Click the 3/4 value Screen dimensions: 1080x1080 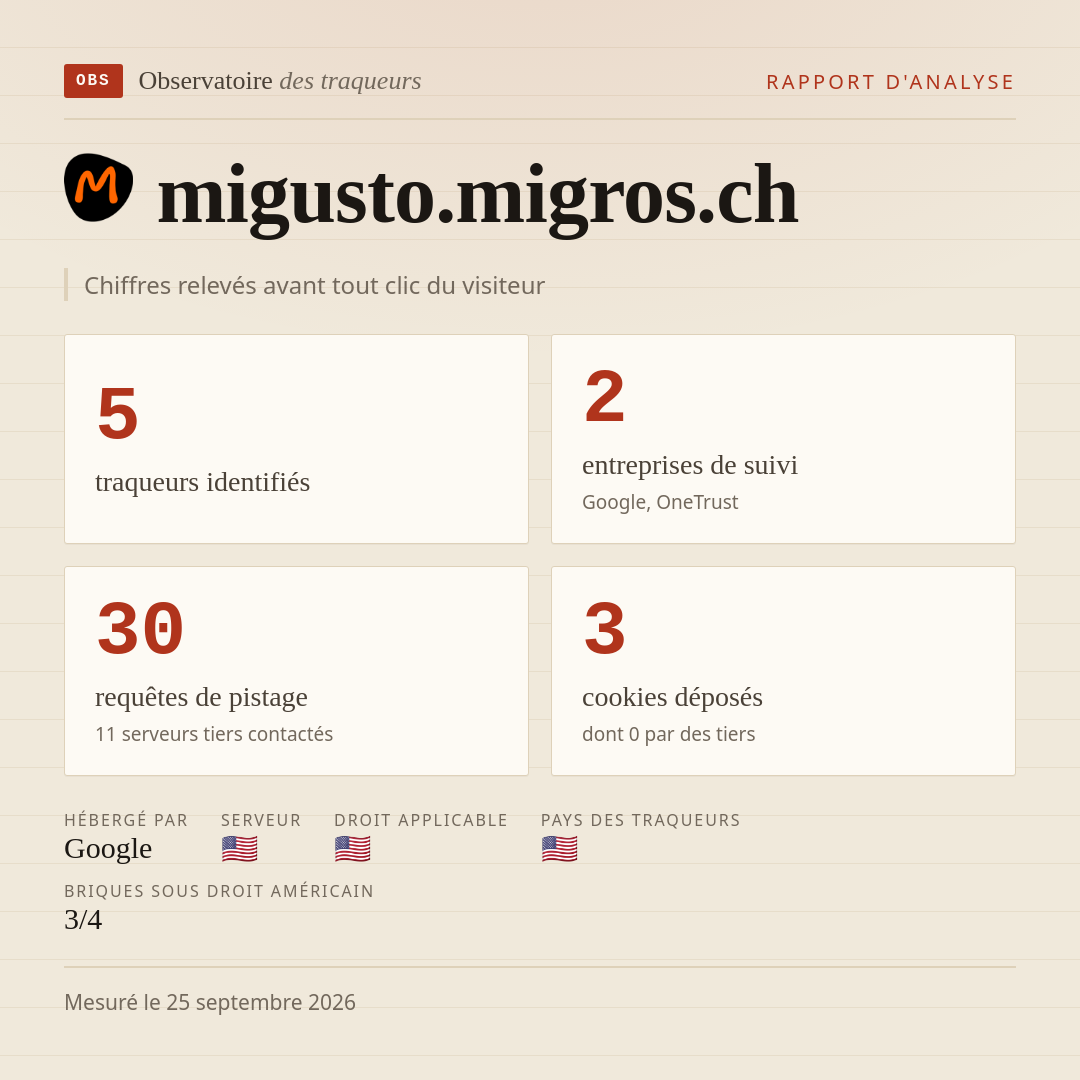click(83, 920)
